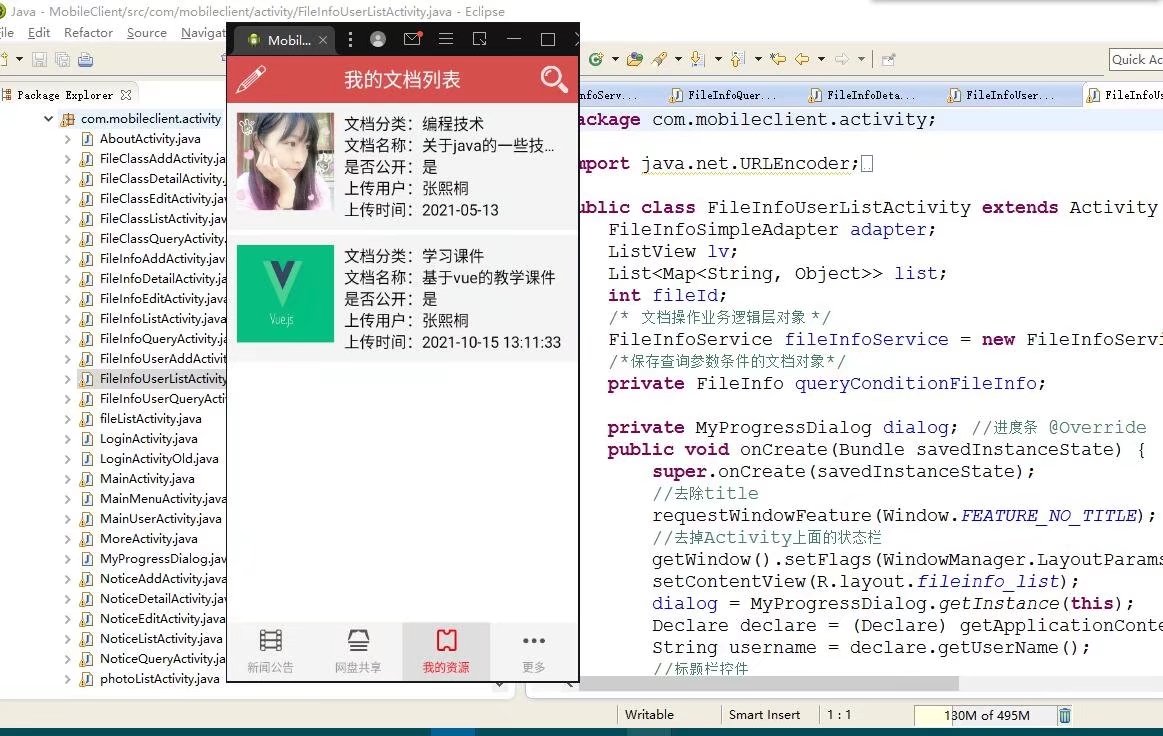Image resolution: width=1163 pixels, height=736 pixels.
Task: Click the Next Annotation toolbar icon
Action: 696,59
